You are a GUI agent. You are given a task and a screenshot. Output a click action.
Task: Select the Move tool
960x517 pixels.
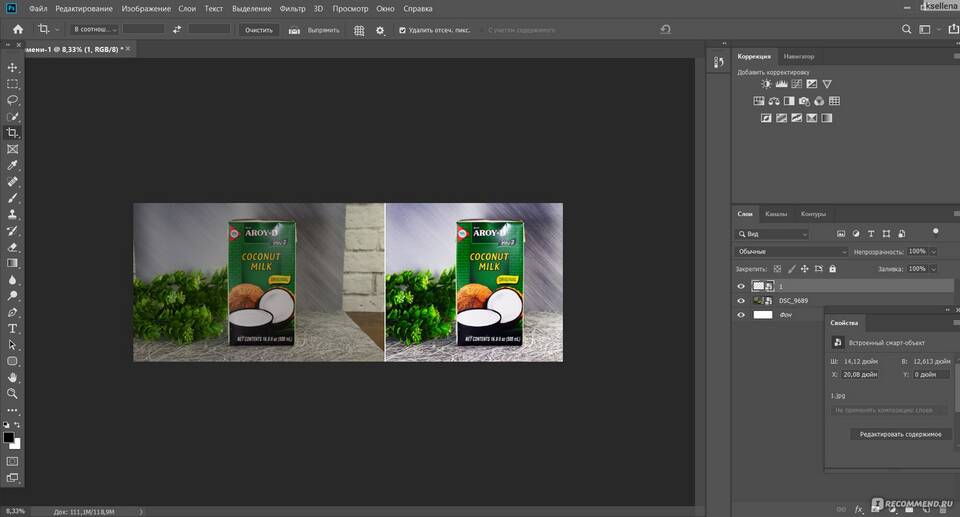coord(12,67)
